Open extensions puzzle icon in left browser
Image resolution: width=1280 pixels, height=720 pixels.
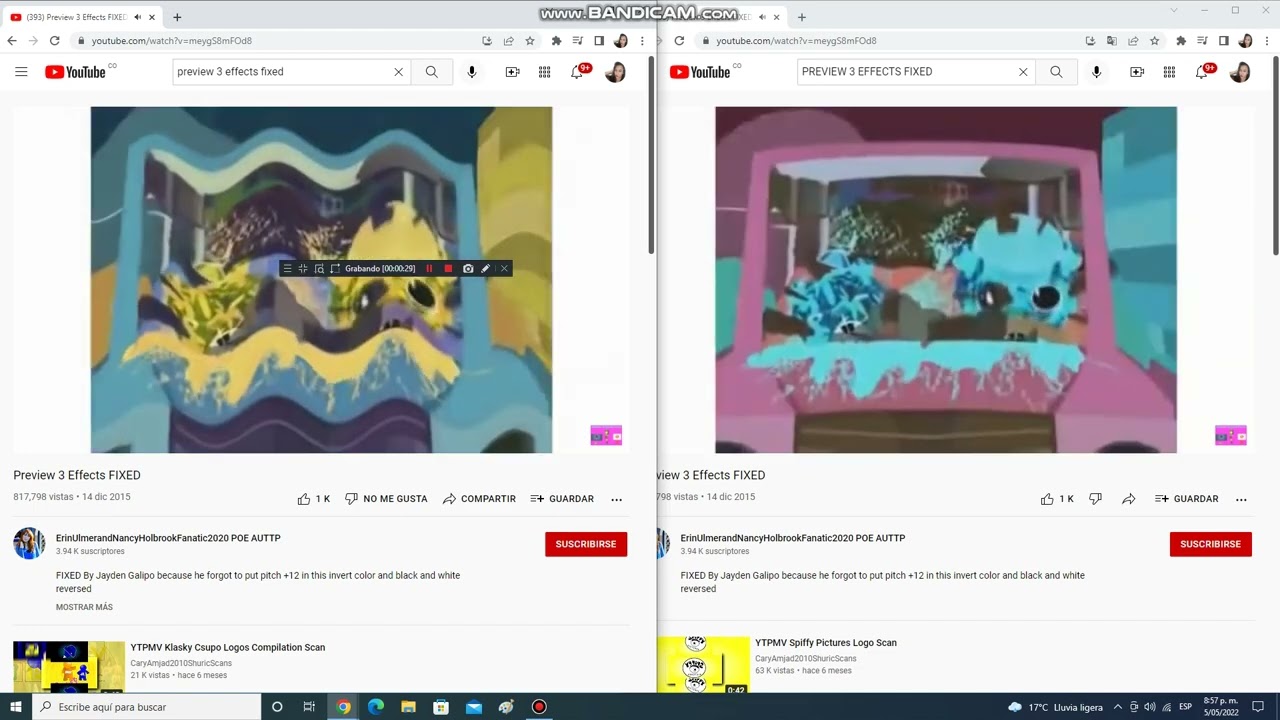[x=556, y=41]
